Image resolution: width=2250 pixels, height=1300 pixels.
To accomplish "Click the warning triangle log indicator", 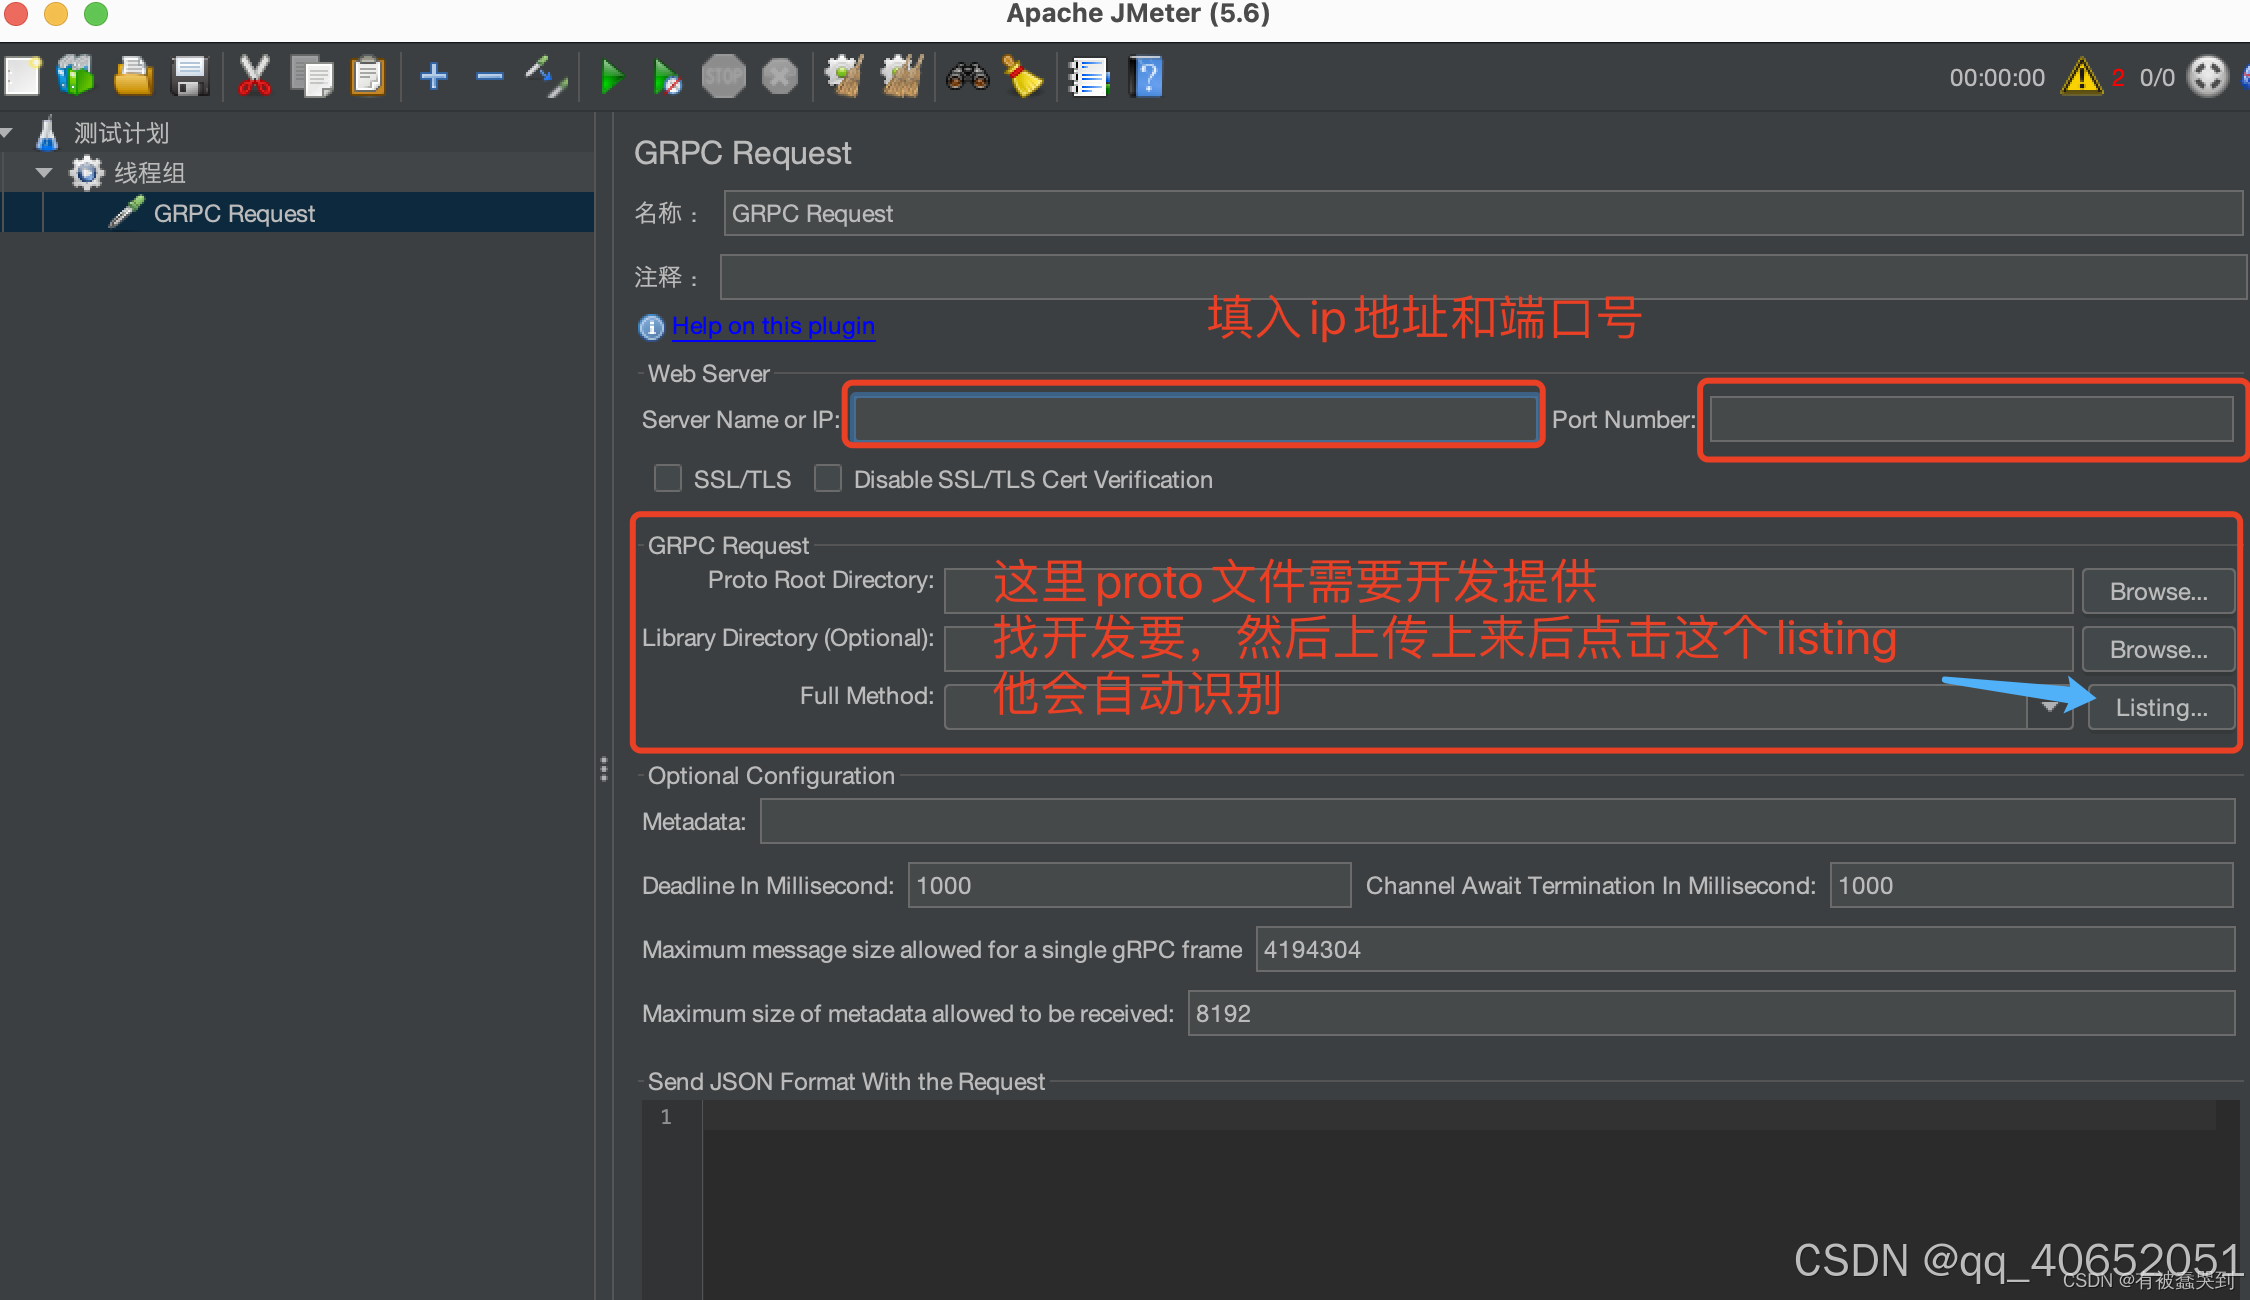I will [x=2081, y=77].
